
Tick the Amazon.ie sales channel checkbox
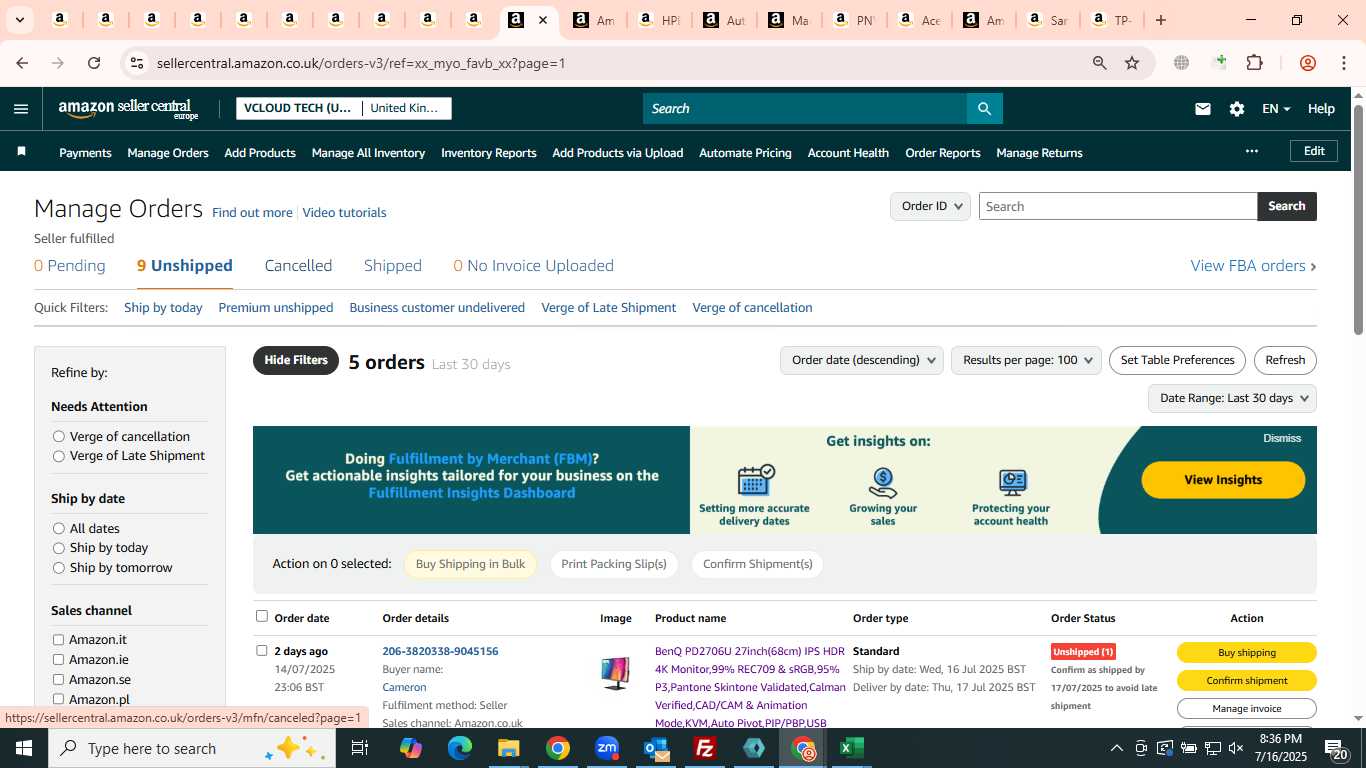coord(58,660)
